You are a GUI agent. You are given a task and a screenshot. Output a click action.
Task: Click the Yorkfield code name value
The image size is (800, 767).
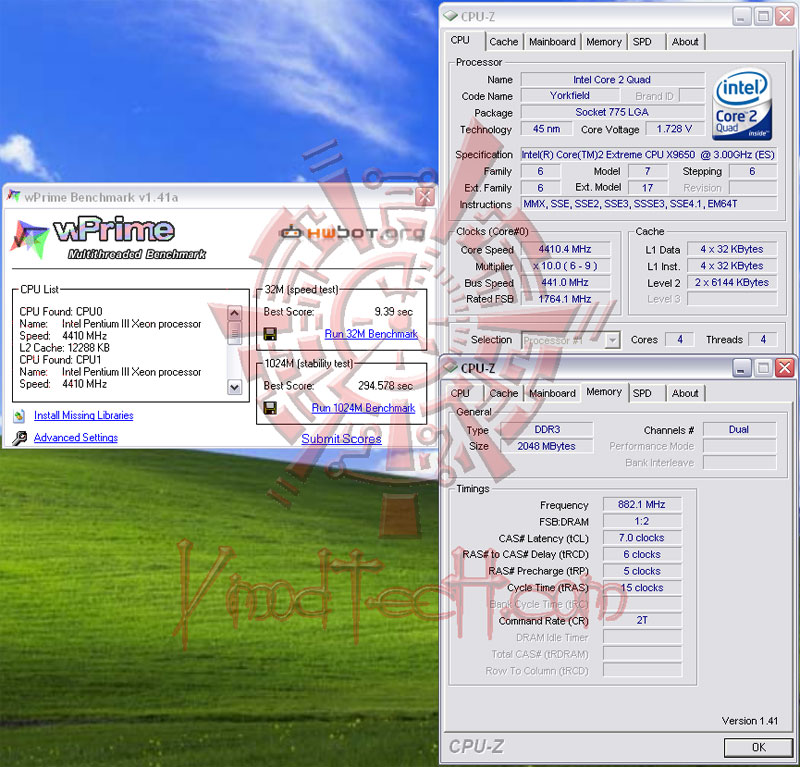(570, 95)
